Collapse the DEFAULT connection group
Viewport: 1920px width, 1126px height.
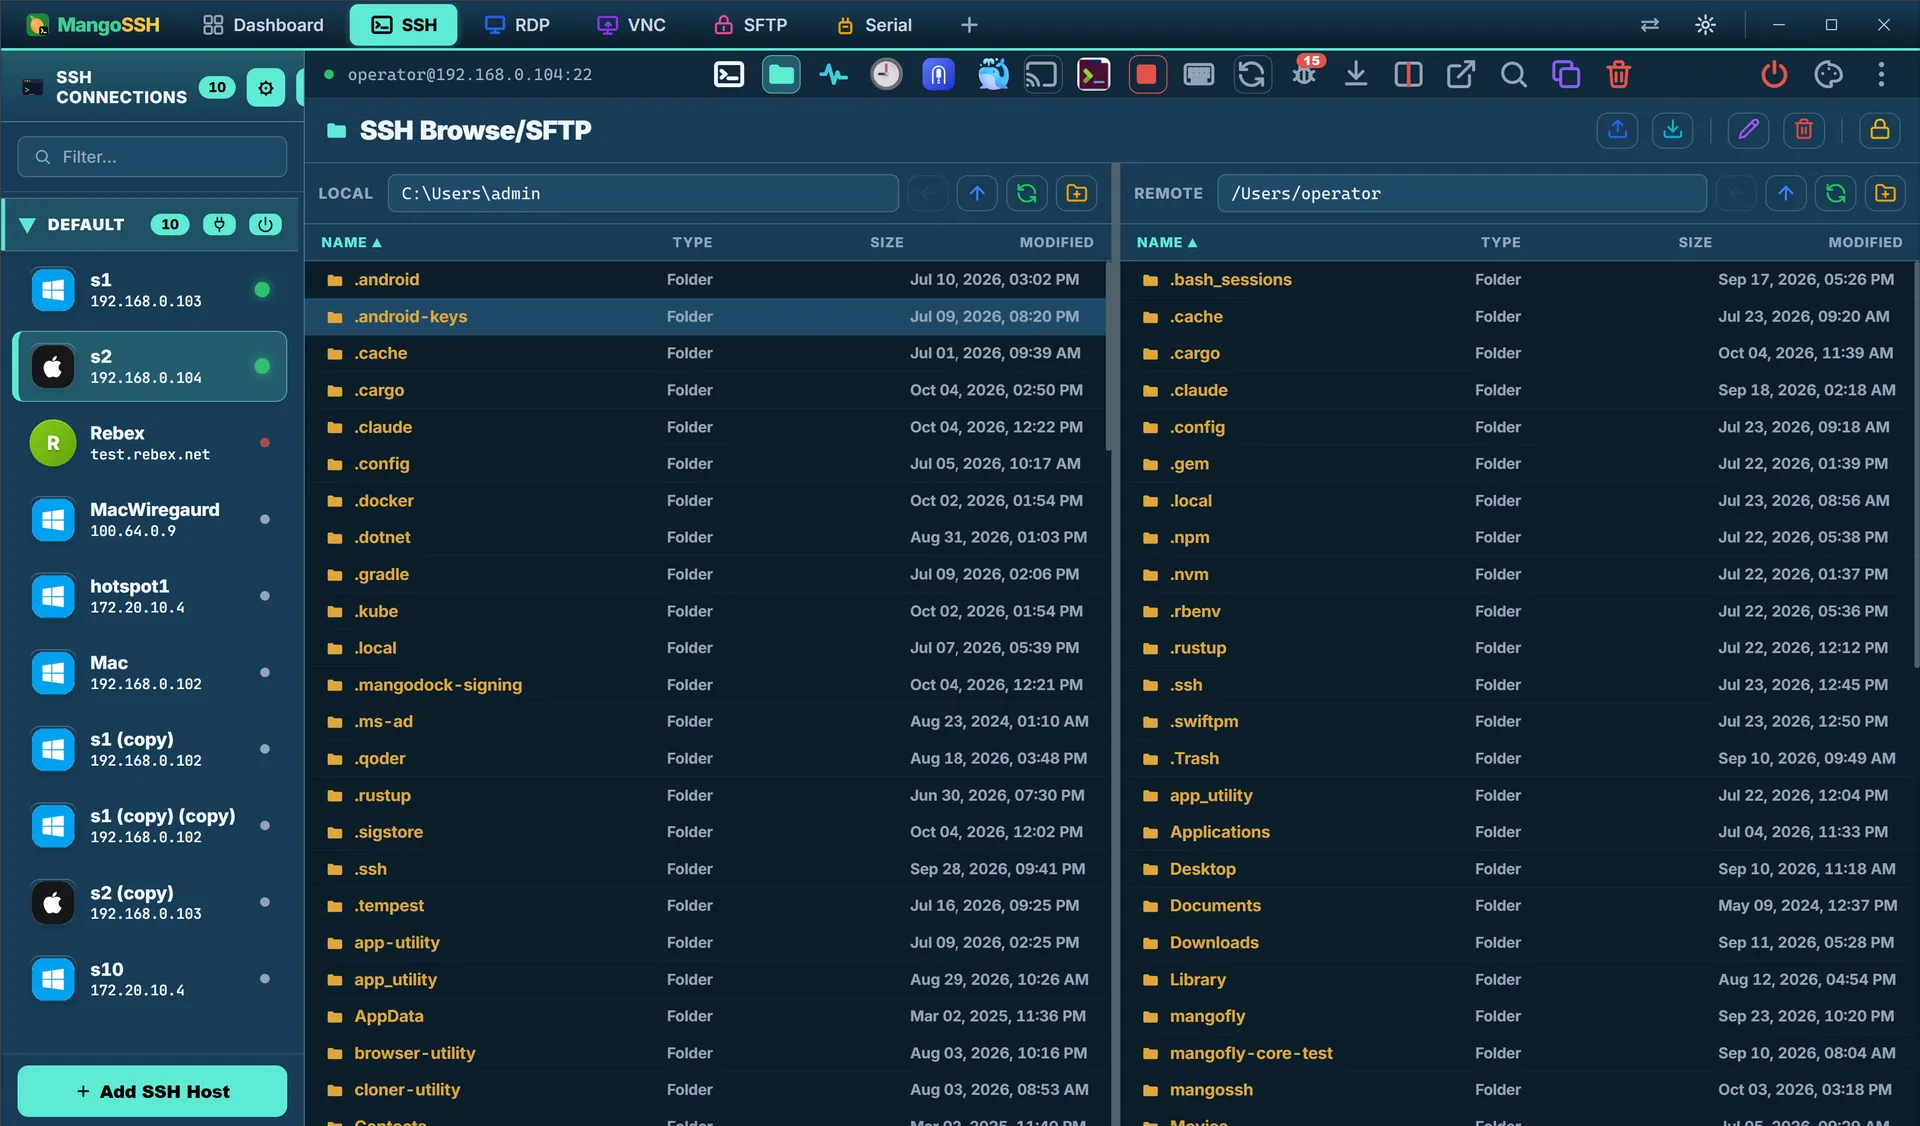pos(28,225)
